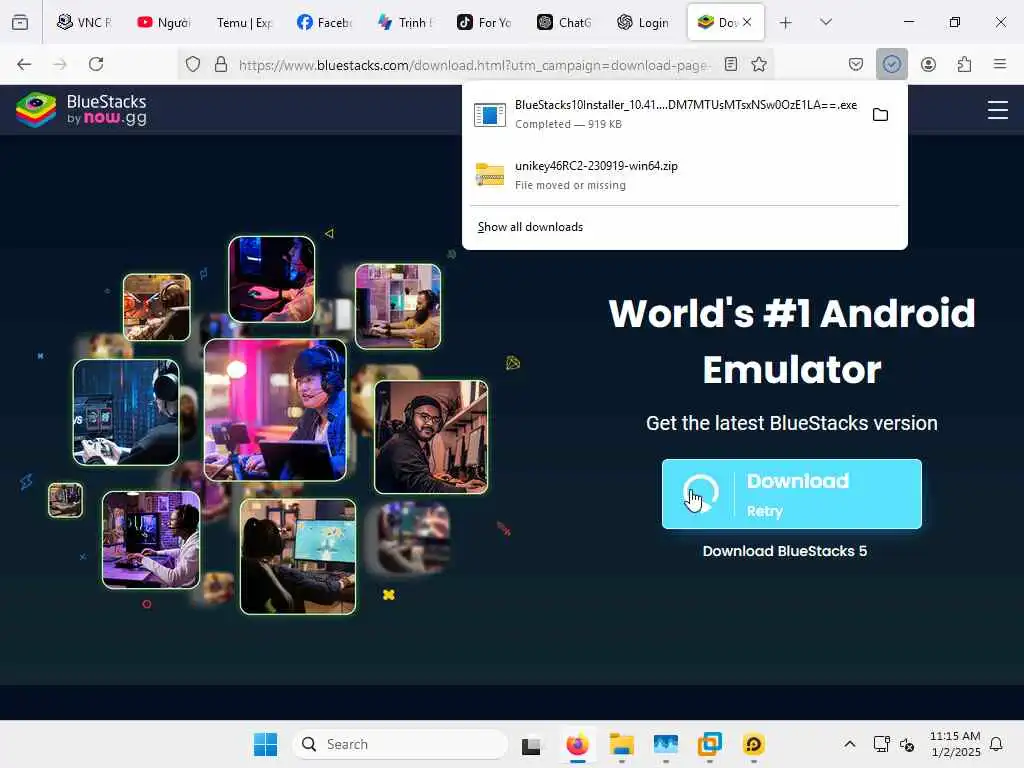Switch to the Temu tab
This screenshot has width=1024, height=768.
[244, 22]
